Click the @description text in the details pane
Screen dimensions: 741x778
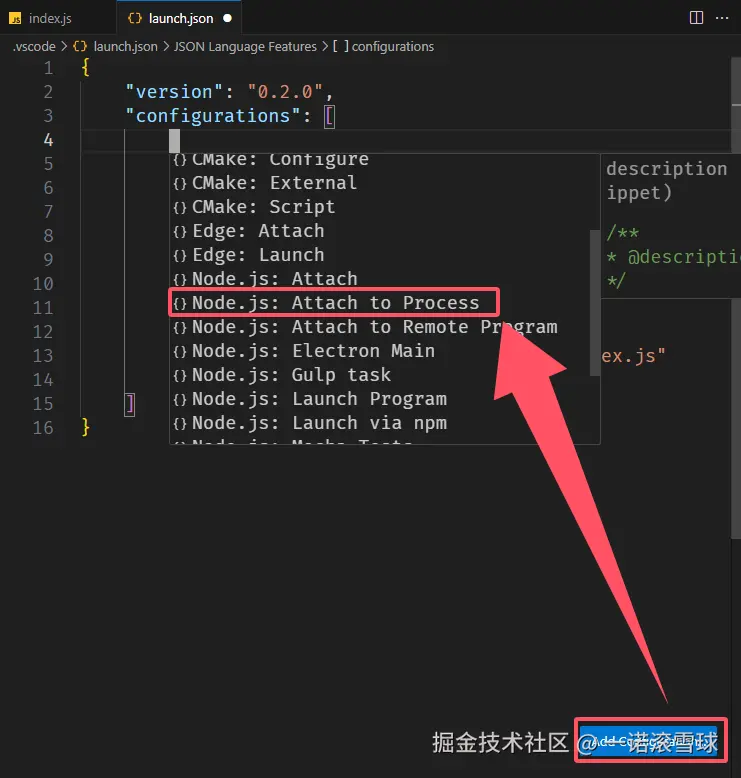click(683, 257)
